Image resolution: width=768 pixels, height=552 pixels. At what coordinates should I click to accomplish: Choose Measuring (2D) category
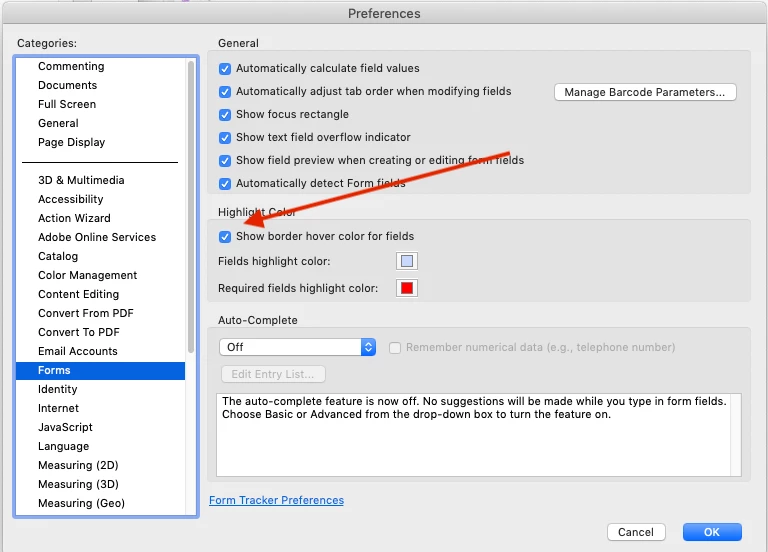click(x=100, y=465)
